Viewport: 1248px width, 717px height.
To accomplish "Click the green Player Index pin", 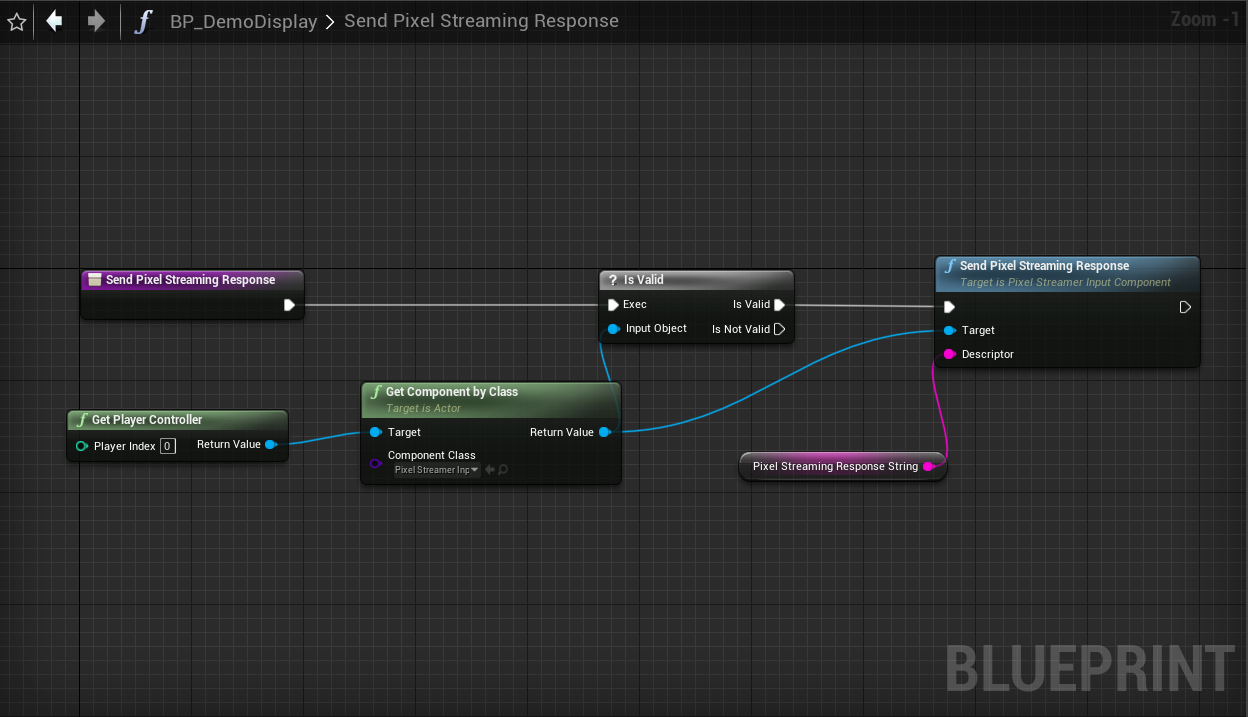I will coord(82,446).
